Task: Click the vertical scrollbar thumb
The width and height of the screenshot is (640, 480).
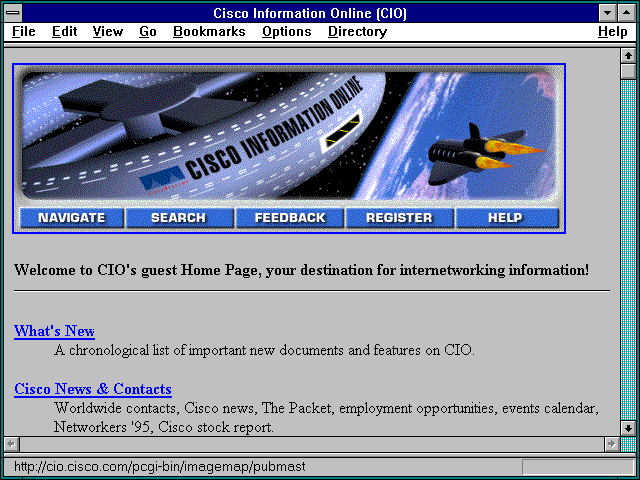Action: pos(628,71)
